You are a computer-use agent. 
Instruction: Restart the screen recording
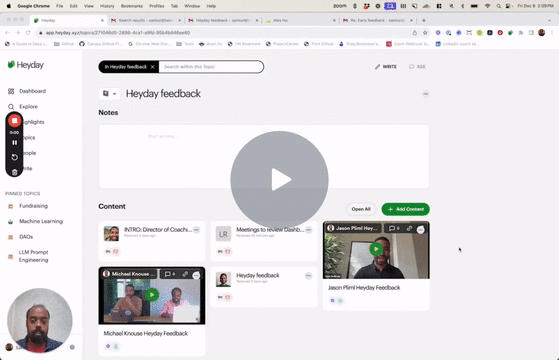tap(15, 157)
